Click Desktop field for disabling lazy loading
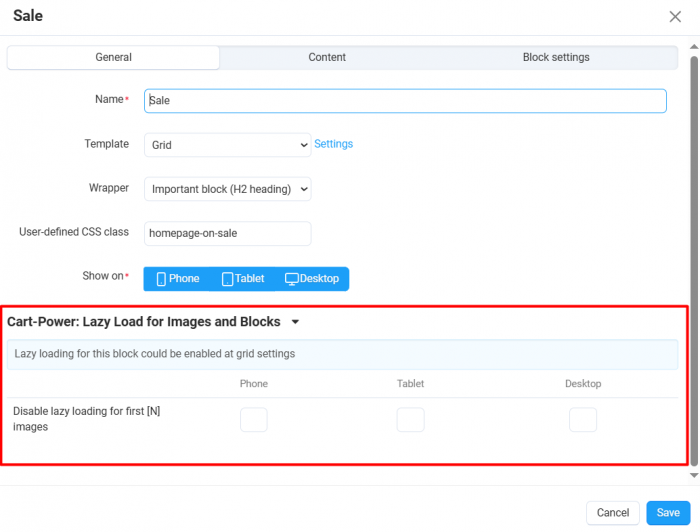This screenshot has width=700, height=532. click(583, 420)
